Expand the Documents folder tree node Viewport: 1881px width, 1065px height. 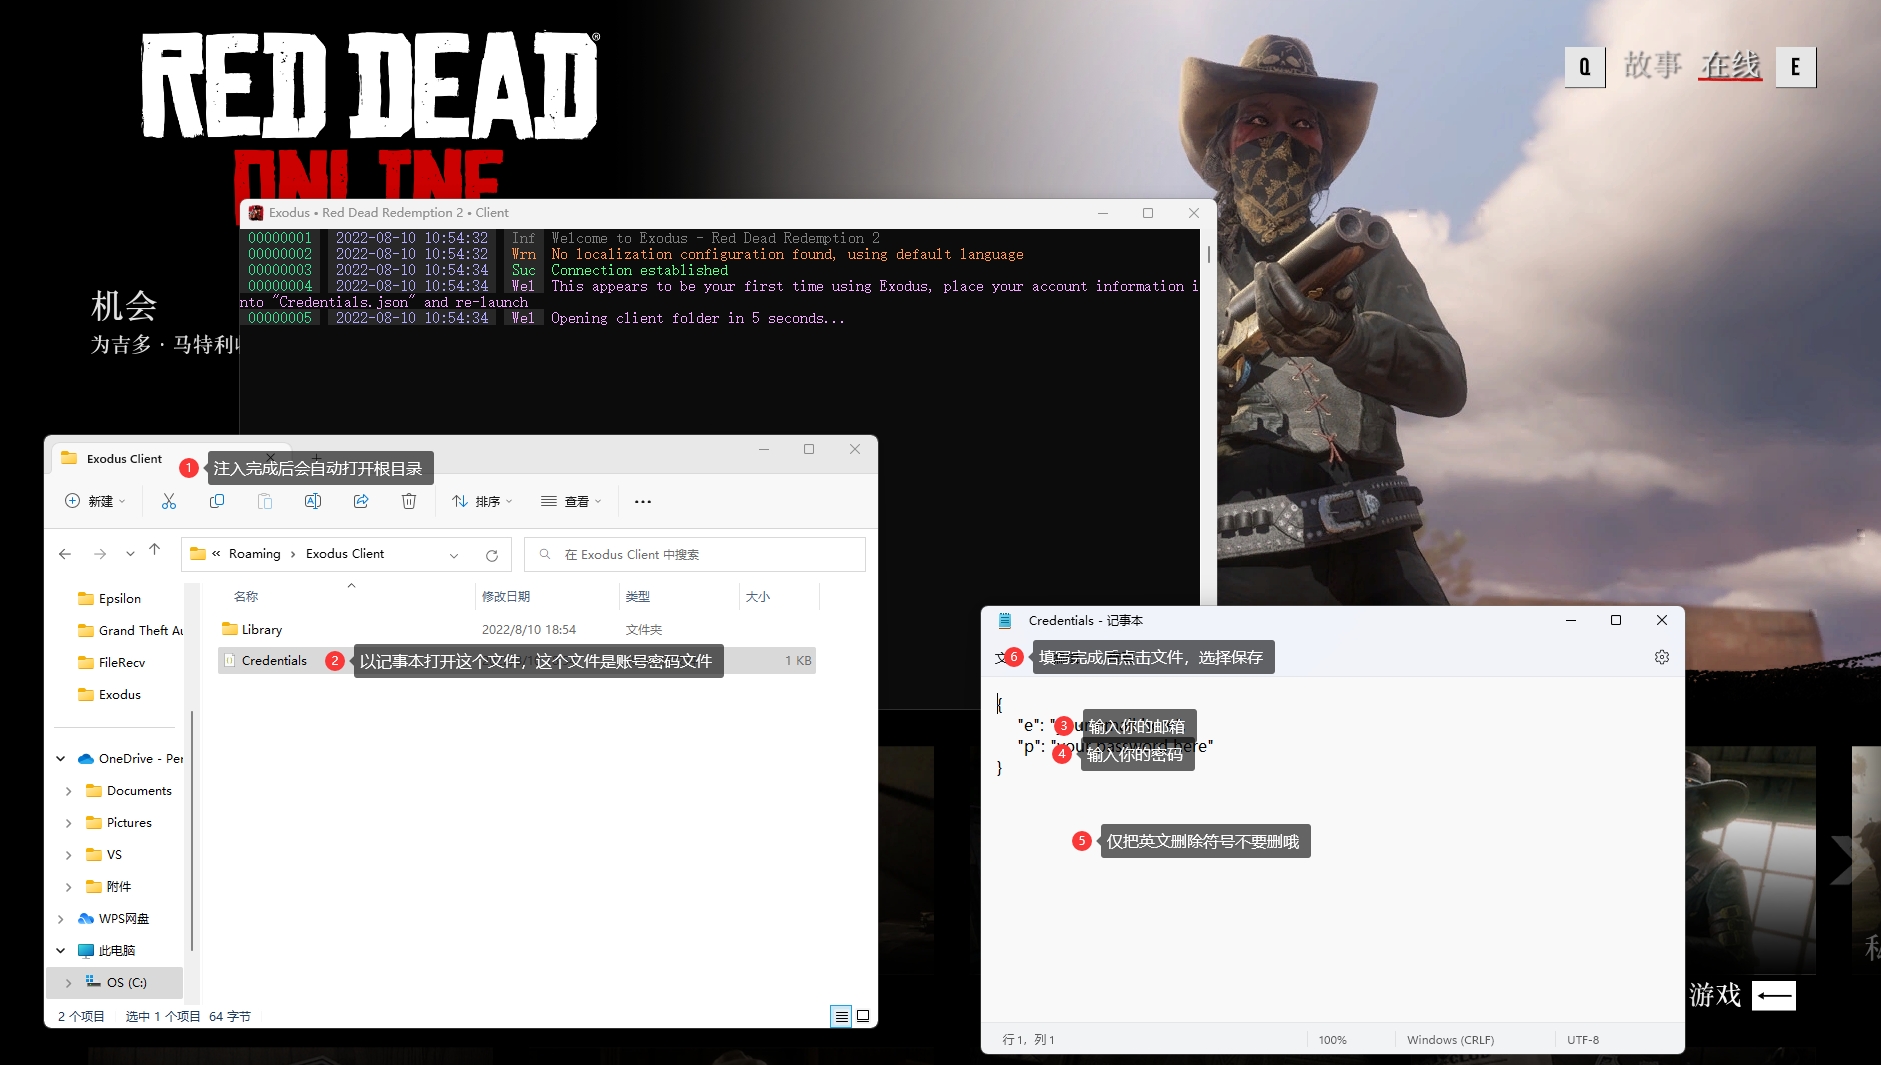tap(68, 791)
